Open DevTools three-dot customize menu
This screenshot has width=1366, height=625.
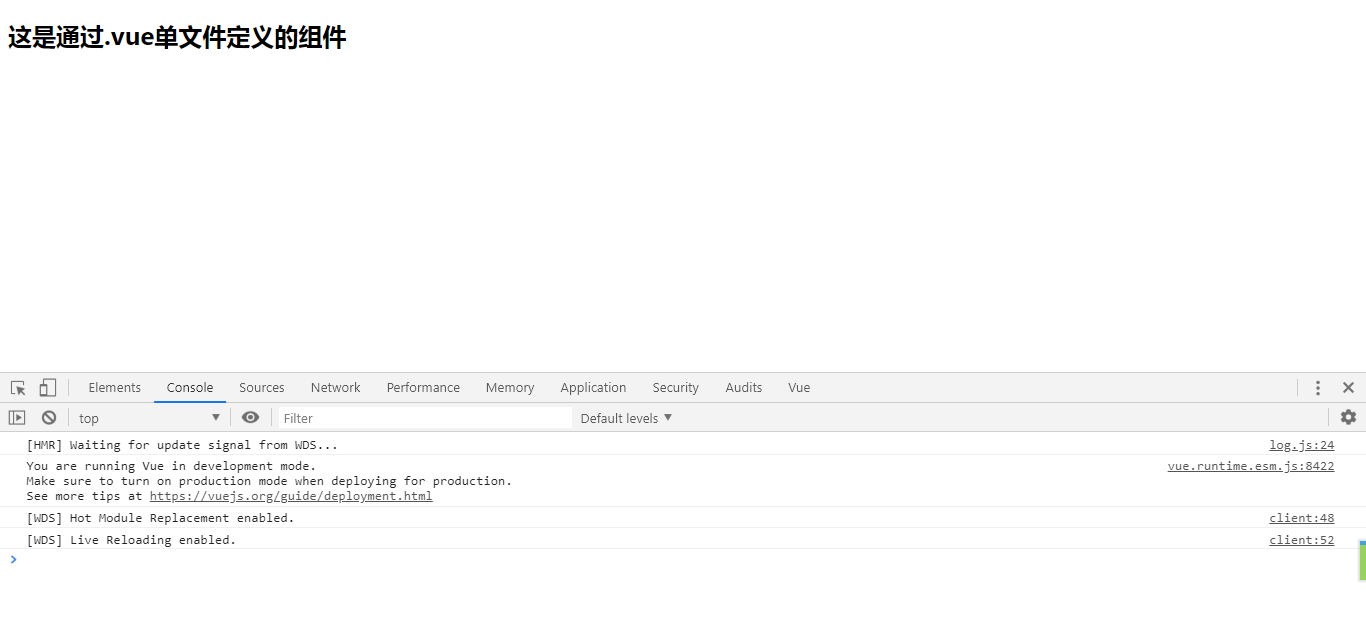coord(1318,388)
